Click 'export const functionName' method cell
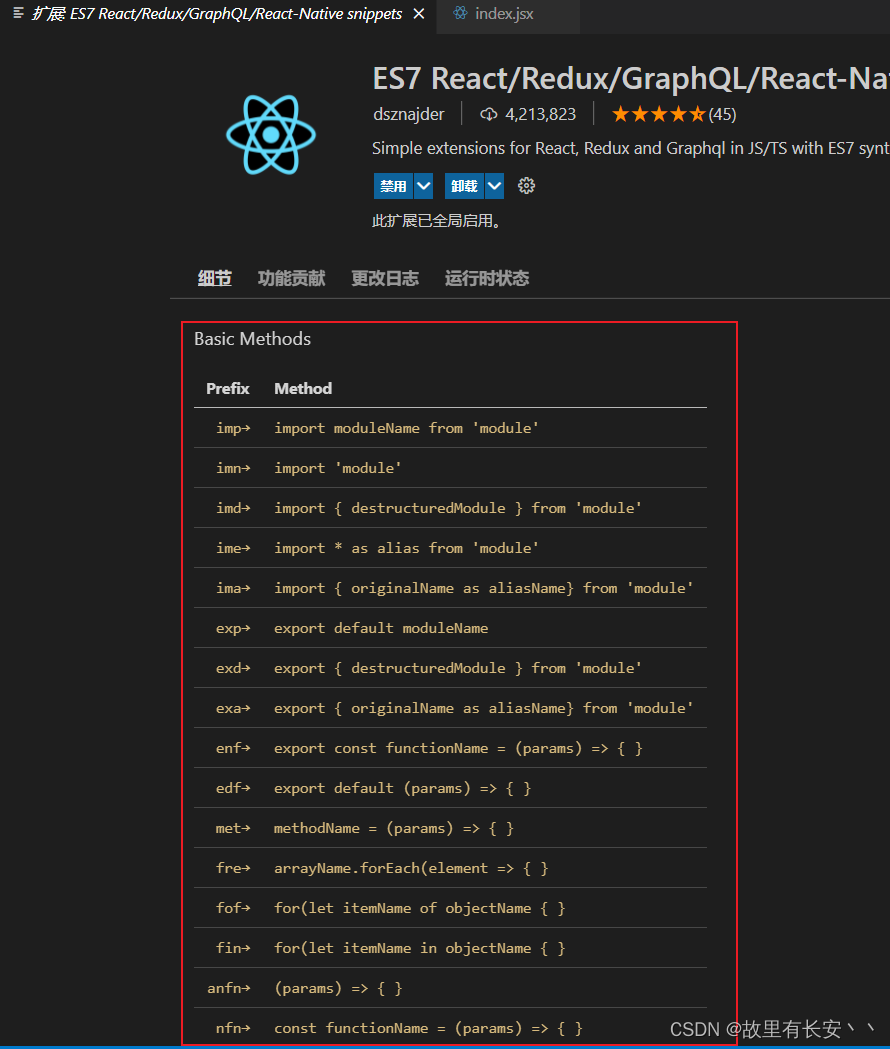890x1049 pixels. click(458, 749)
